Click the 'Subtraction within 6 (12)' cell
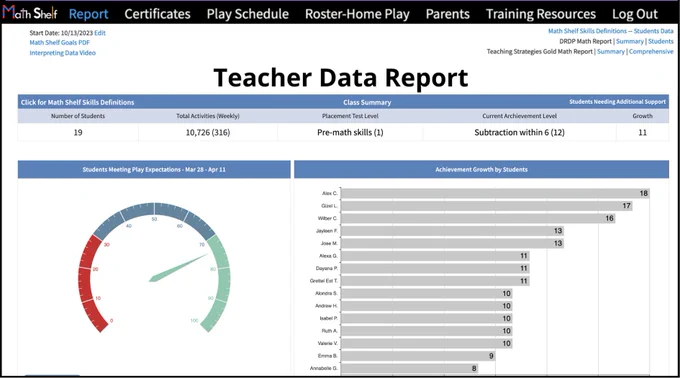The width and height of the screenshot is (680, 378). coord(520,133)
